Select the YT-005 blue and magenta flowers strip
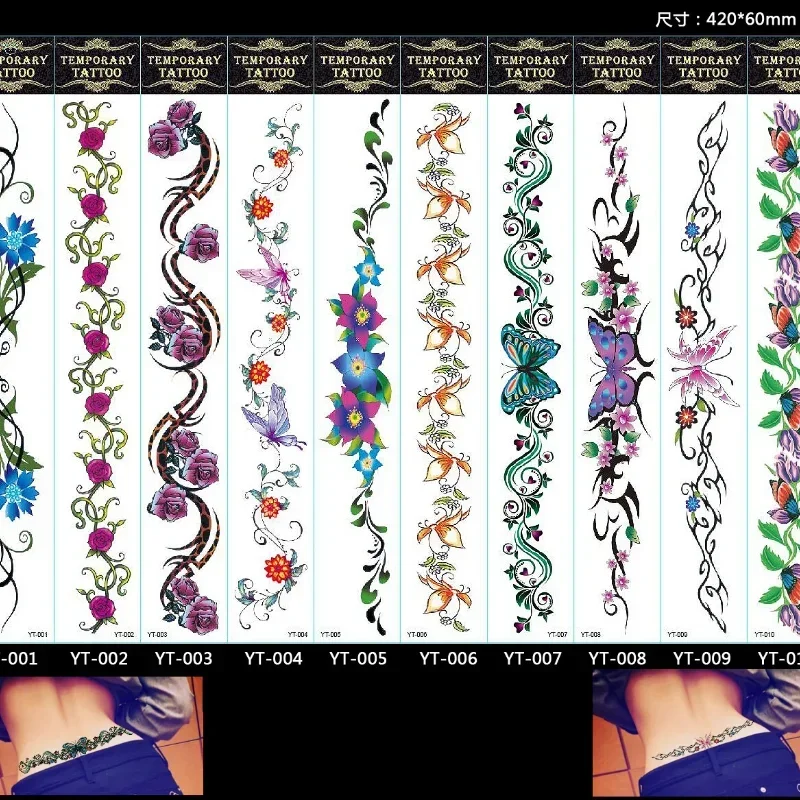 357,367
